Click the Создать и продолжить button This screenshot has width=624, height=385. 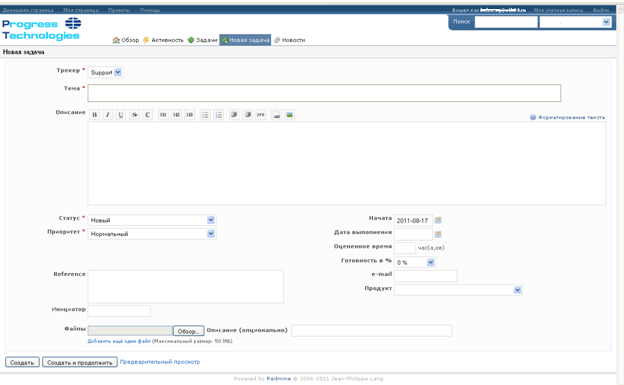click(x=80, y=362)
